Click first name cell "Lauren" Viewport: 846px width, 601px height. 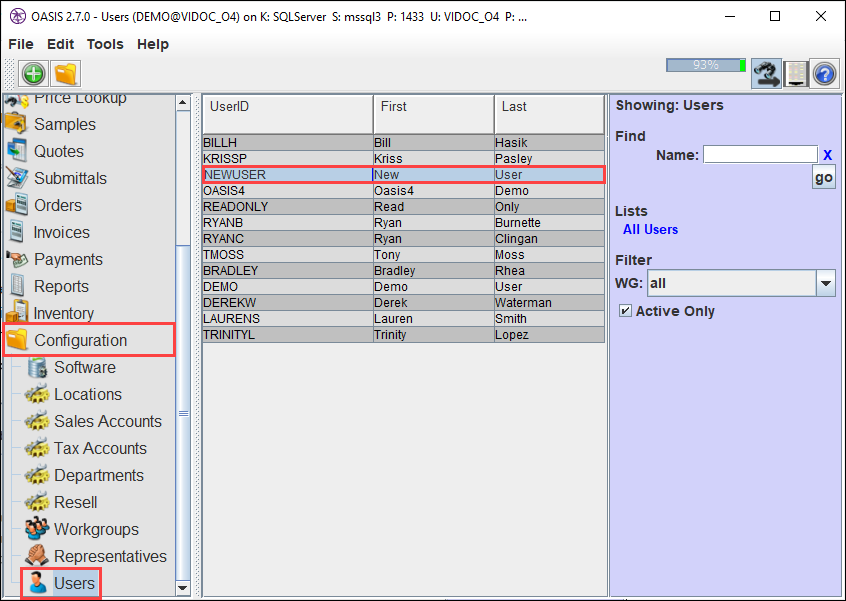433,318
